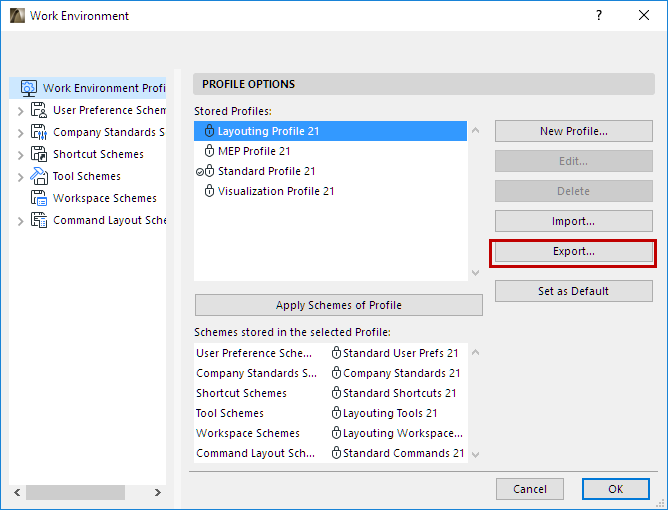Screen dimensions: 668x510
Task: Confirm the dialog with OK
Action: pyautogui.click(x=615, y=489)
